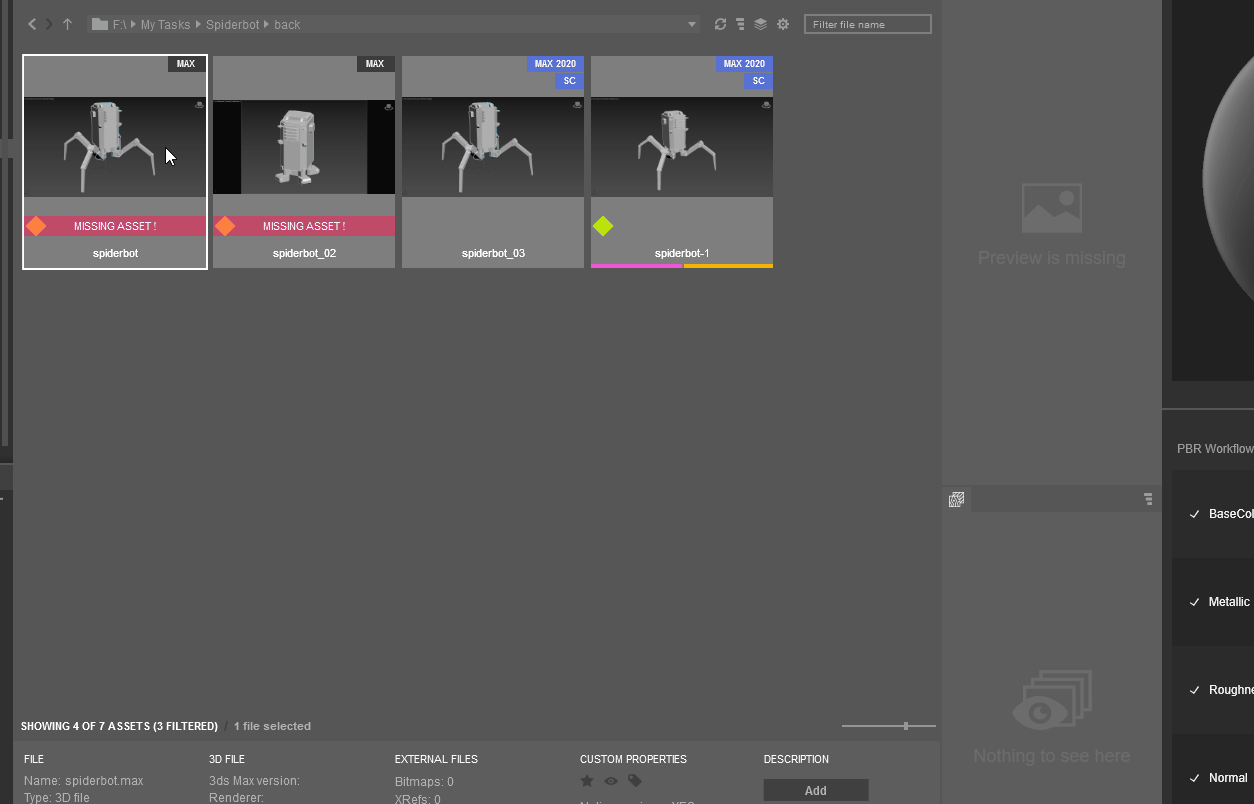Click MISSING ASSET banner on spiderbot
The height and width of the screenshot is (804, 1254).
coord(115,226)
